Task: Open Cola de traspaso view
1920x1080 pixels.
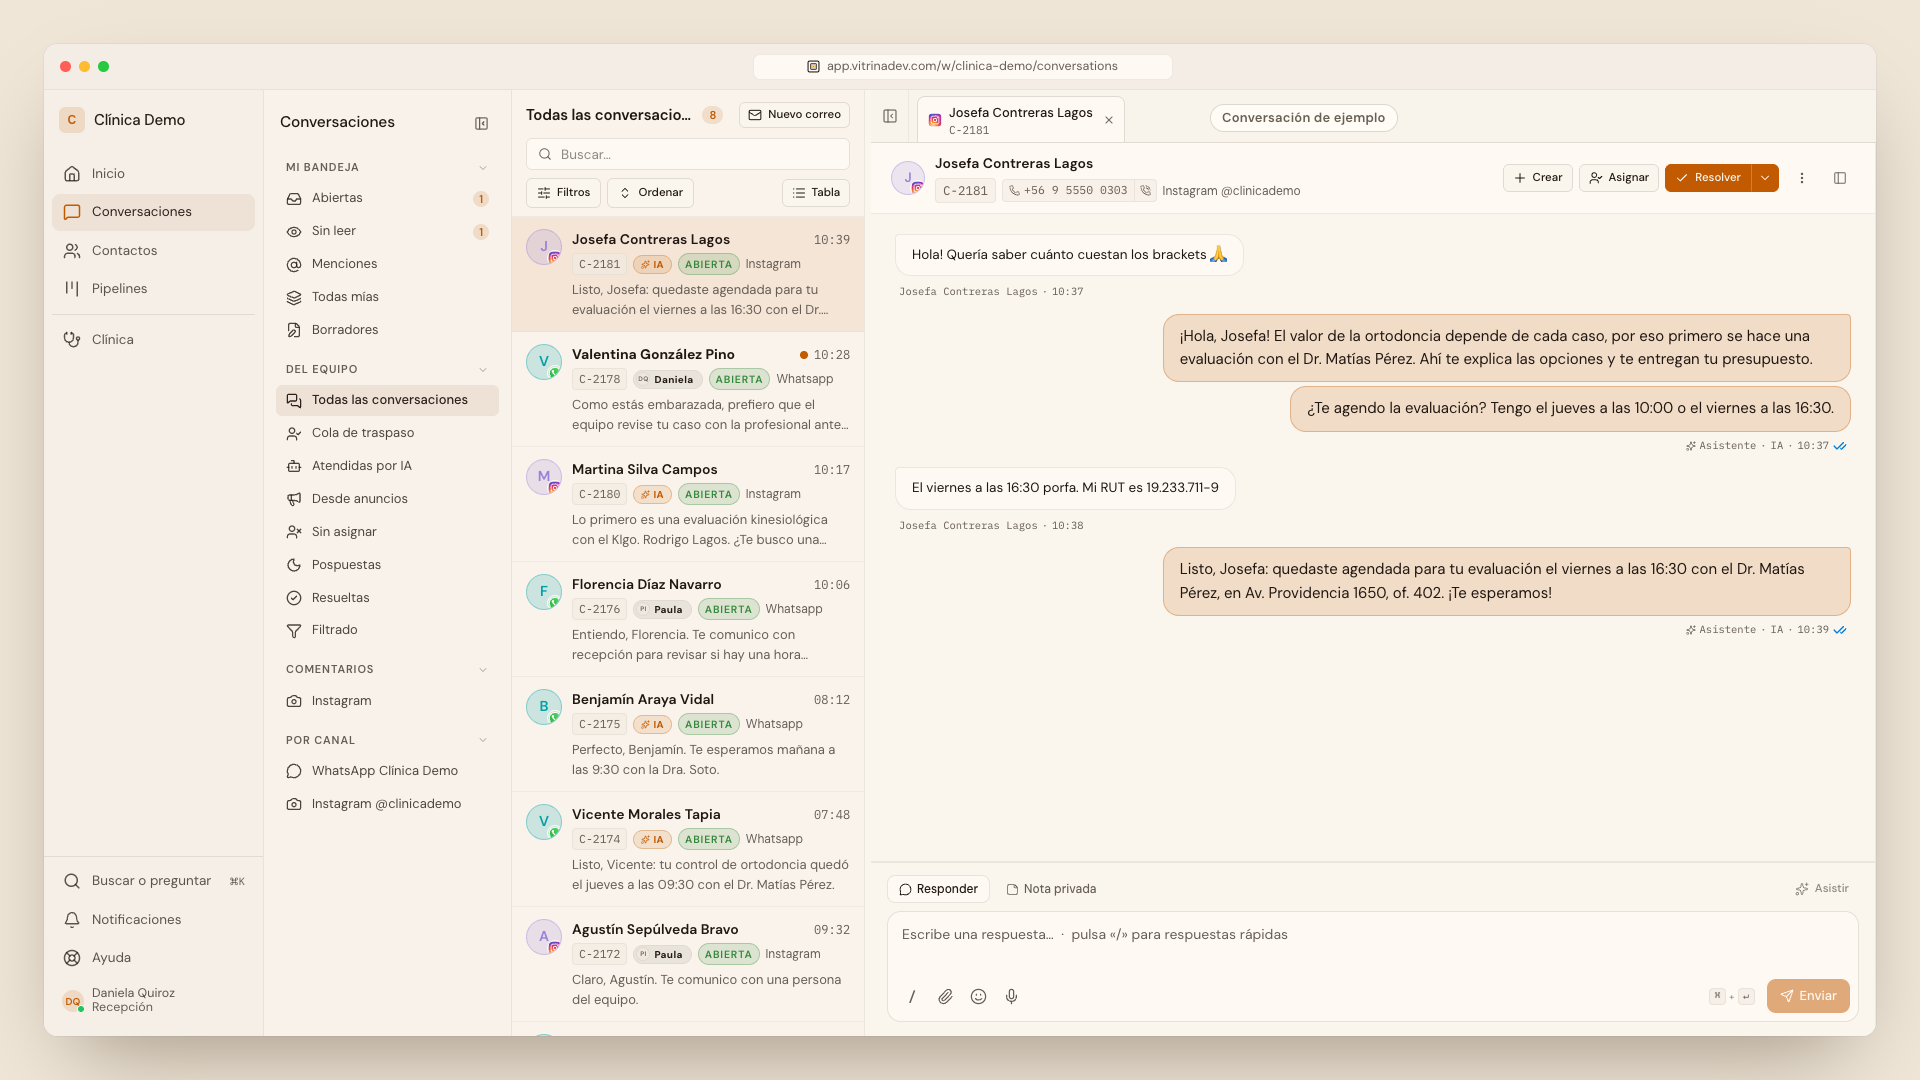Action: click(x=387, y=433)
